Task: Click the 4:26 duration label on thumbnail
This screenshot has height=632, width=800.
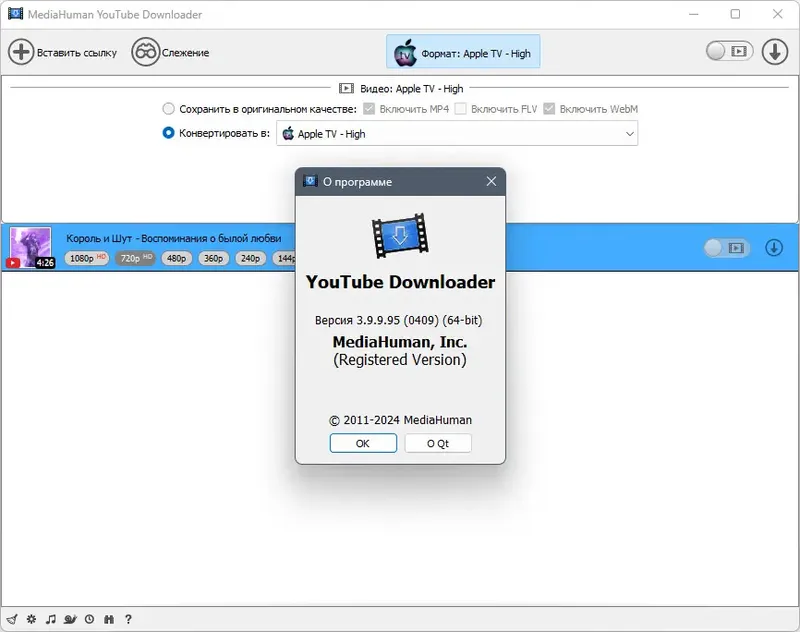Action: 45,263
